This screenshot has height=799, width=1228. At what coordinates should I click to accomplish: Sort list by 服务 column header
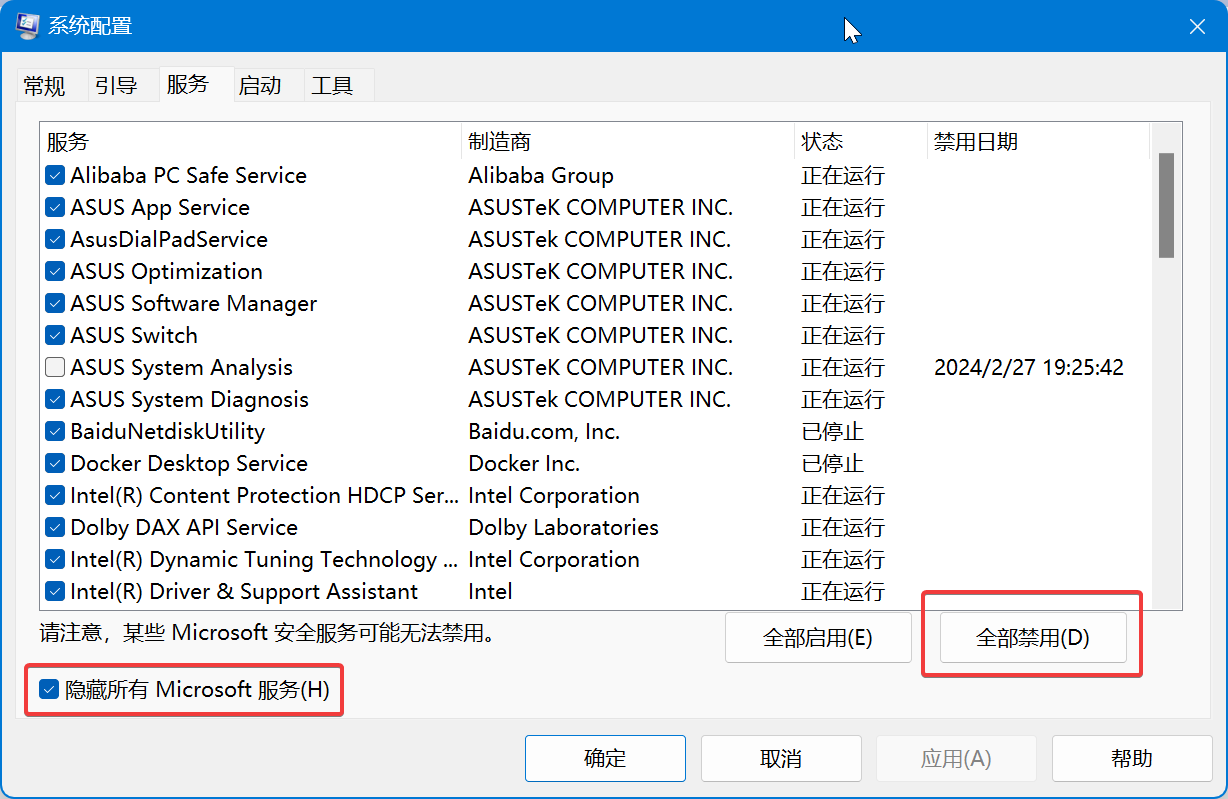[251, 142]
